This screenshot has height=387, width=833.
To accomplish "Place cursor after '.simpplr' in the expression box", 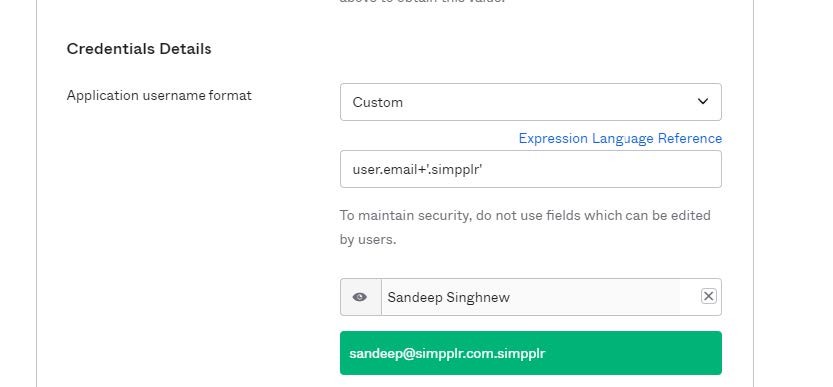I will tap(483, 169).
